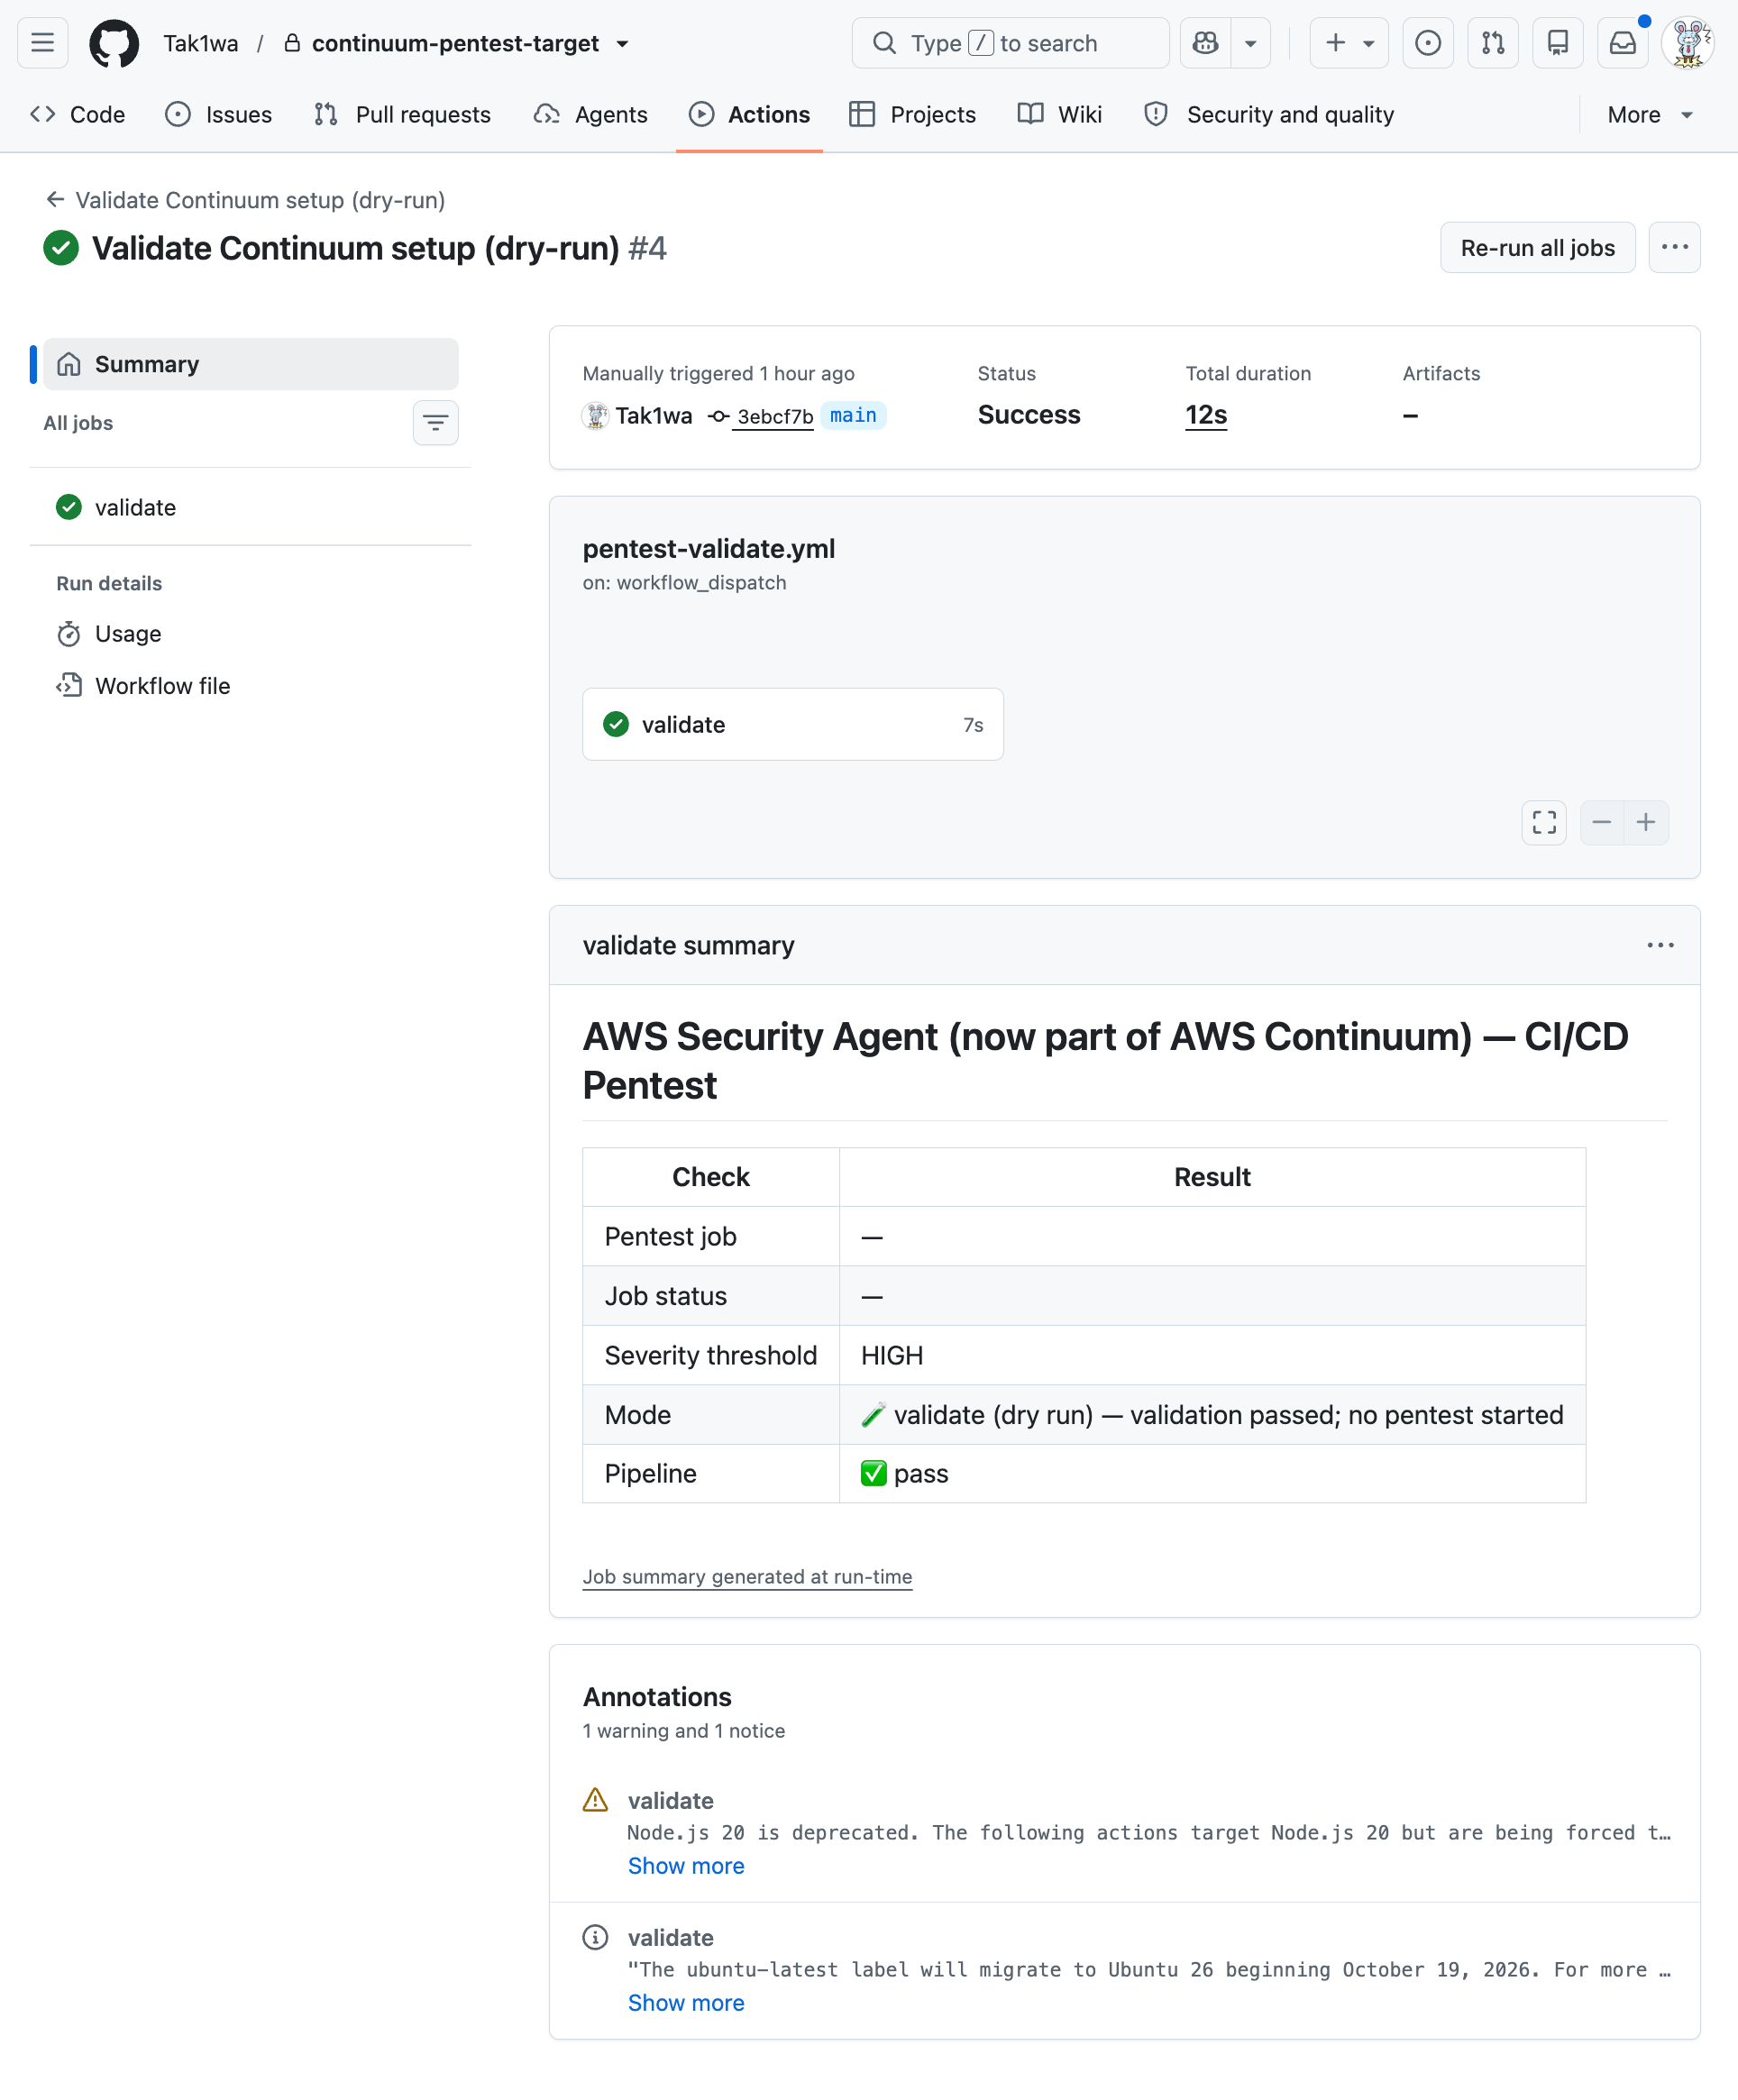Open the Actions tab
This screenshot has width=1738, height=2100.
pos(749,115)
